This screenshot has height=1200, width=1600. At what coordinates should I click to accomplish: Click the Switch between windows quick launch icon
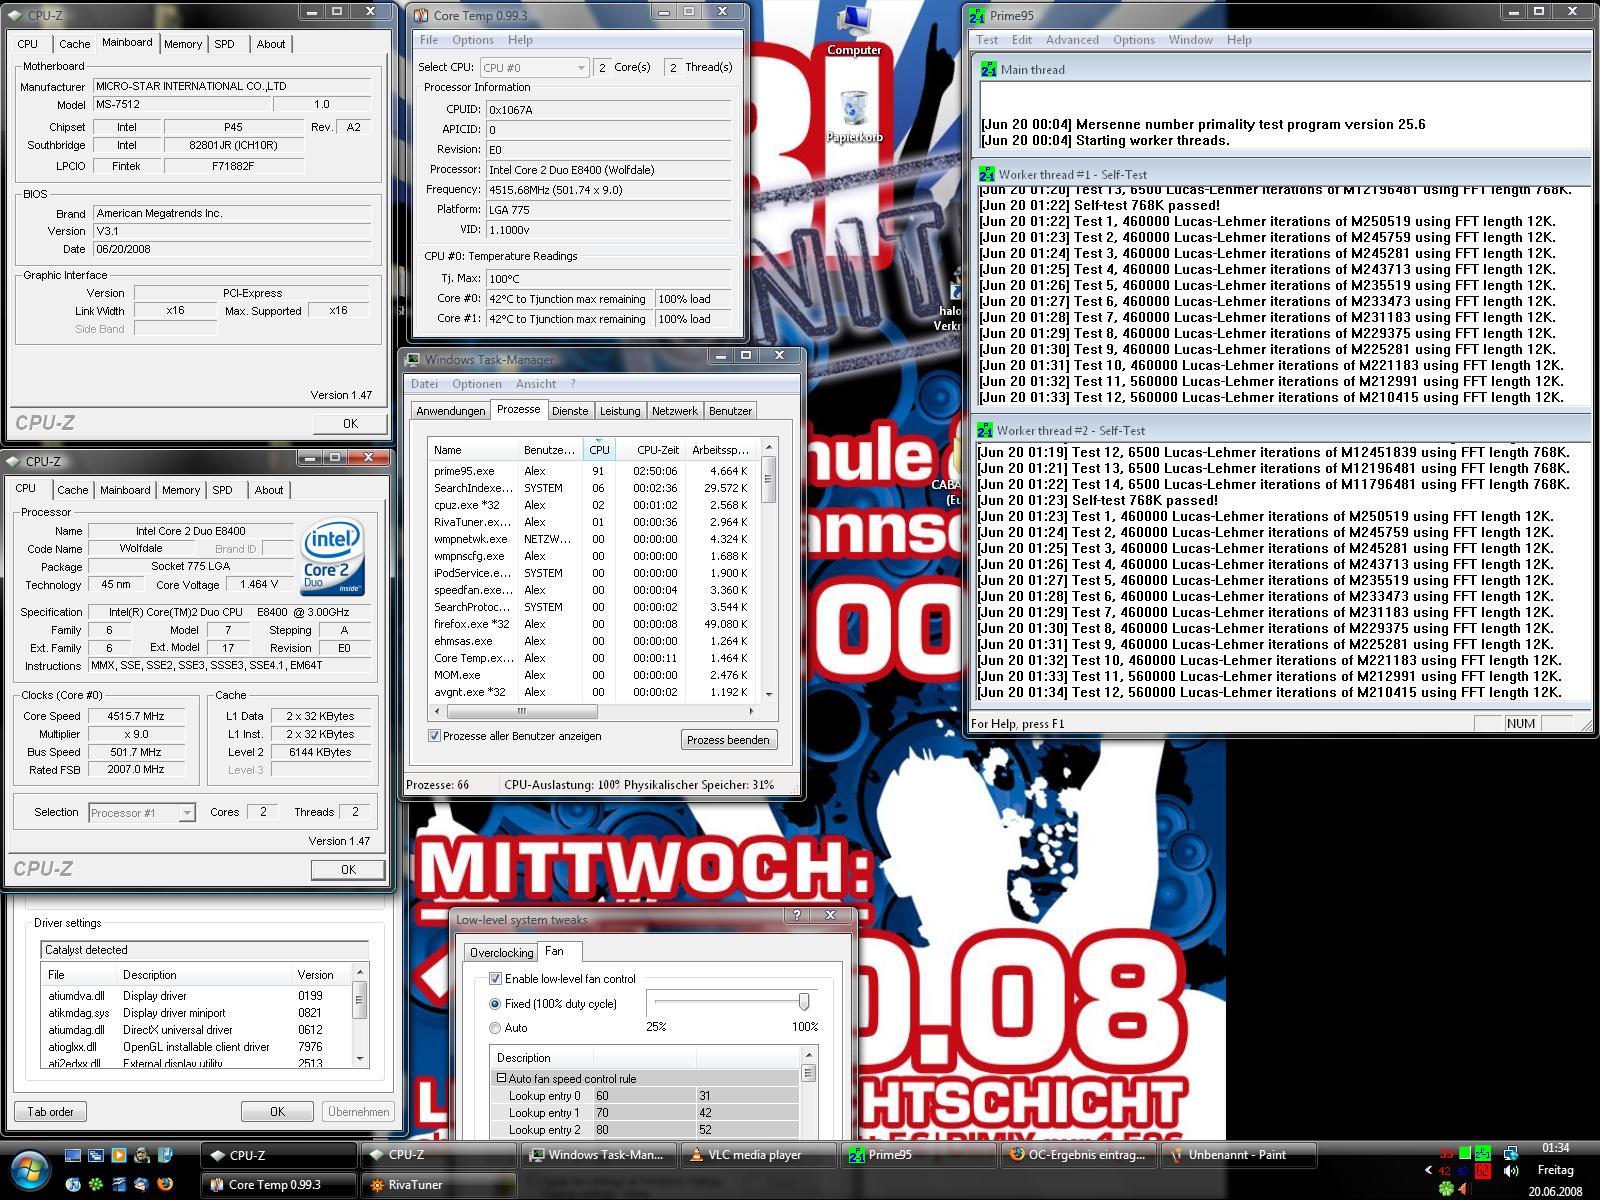click(96, 1156)
